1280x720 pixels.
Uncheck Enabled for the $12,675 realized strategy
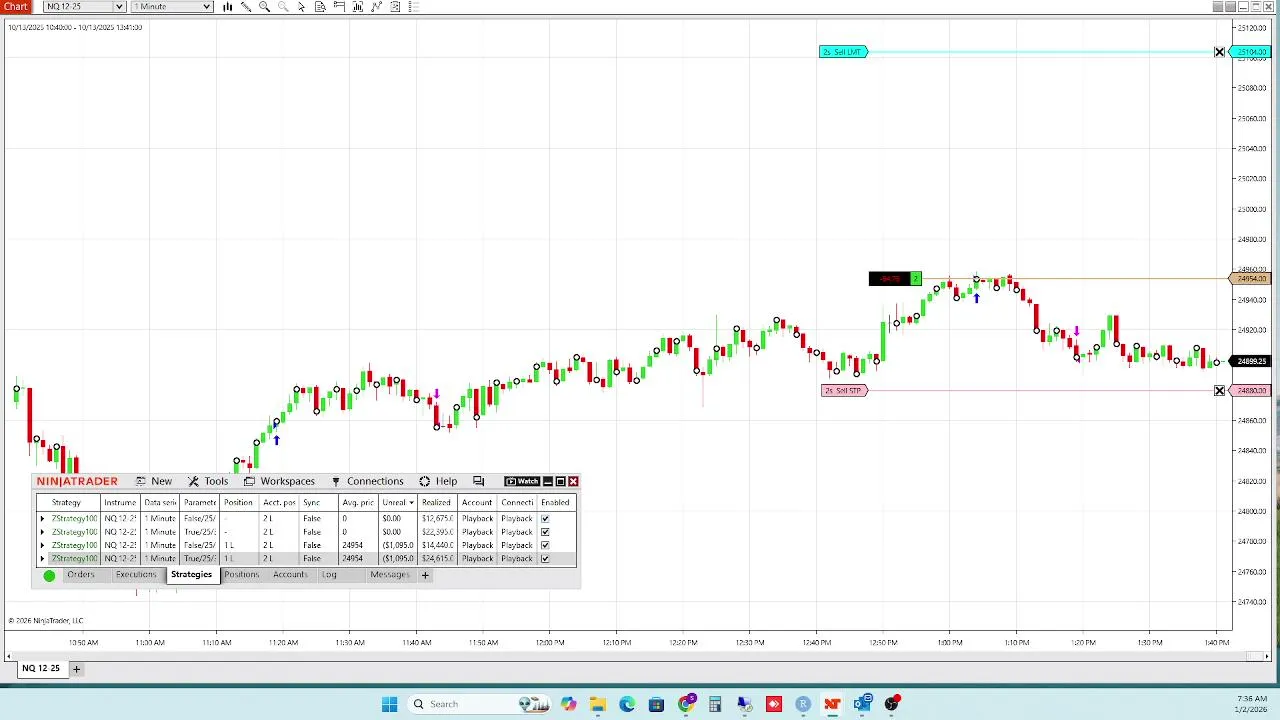coord(545,519)
